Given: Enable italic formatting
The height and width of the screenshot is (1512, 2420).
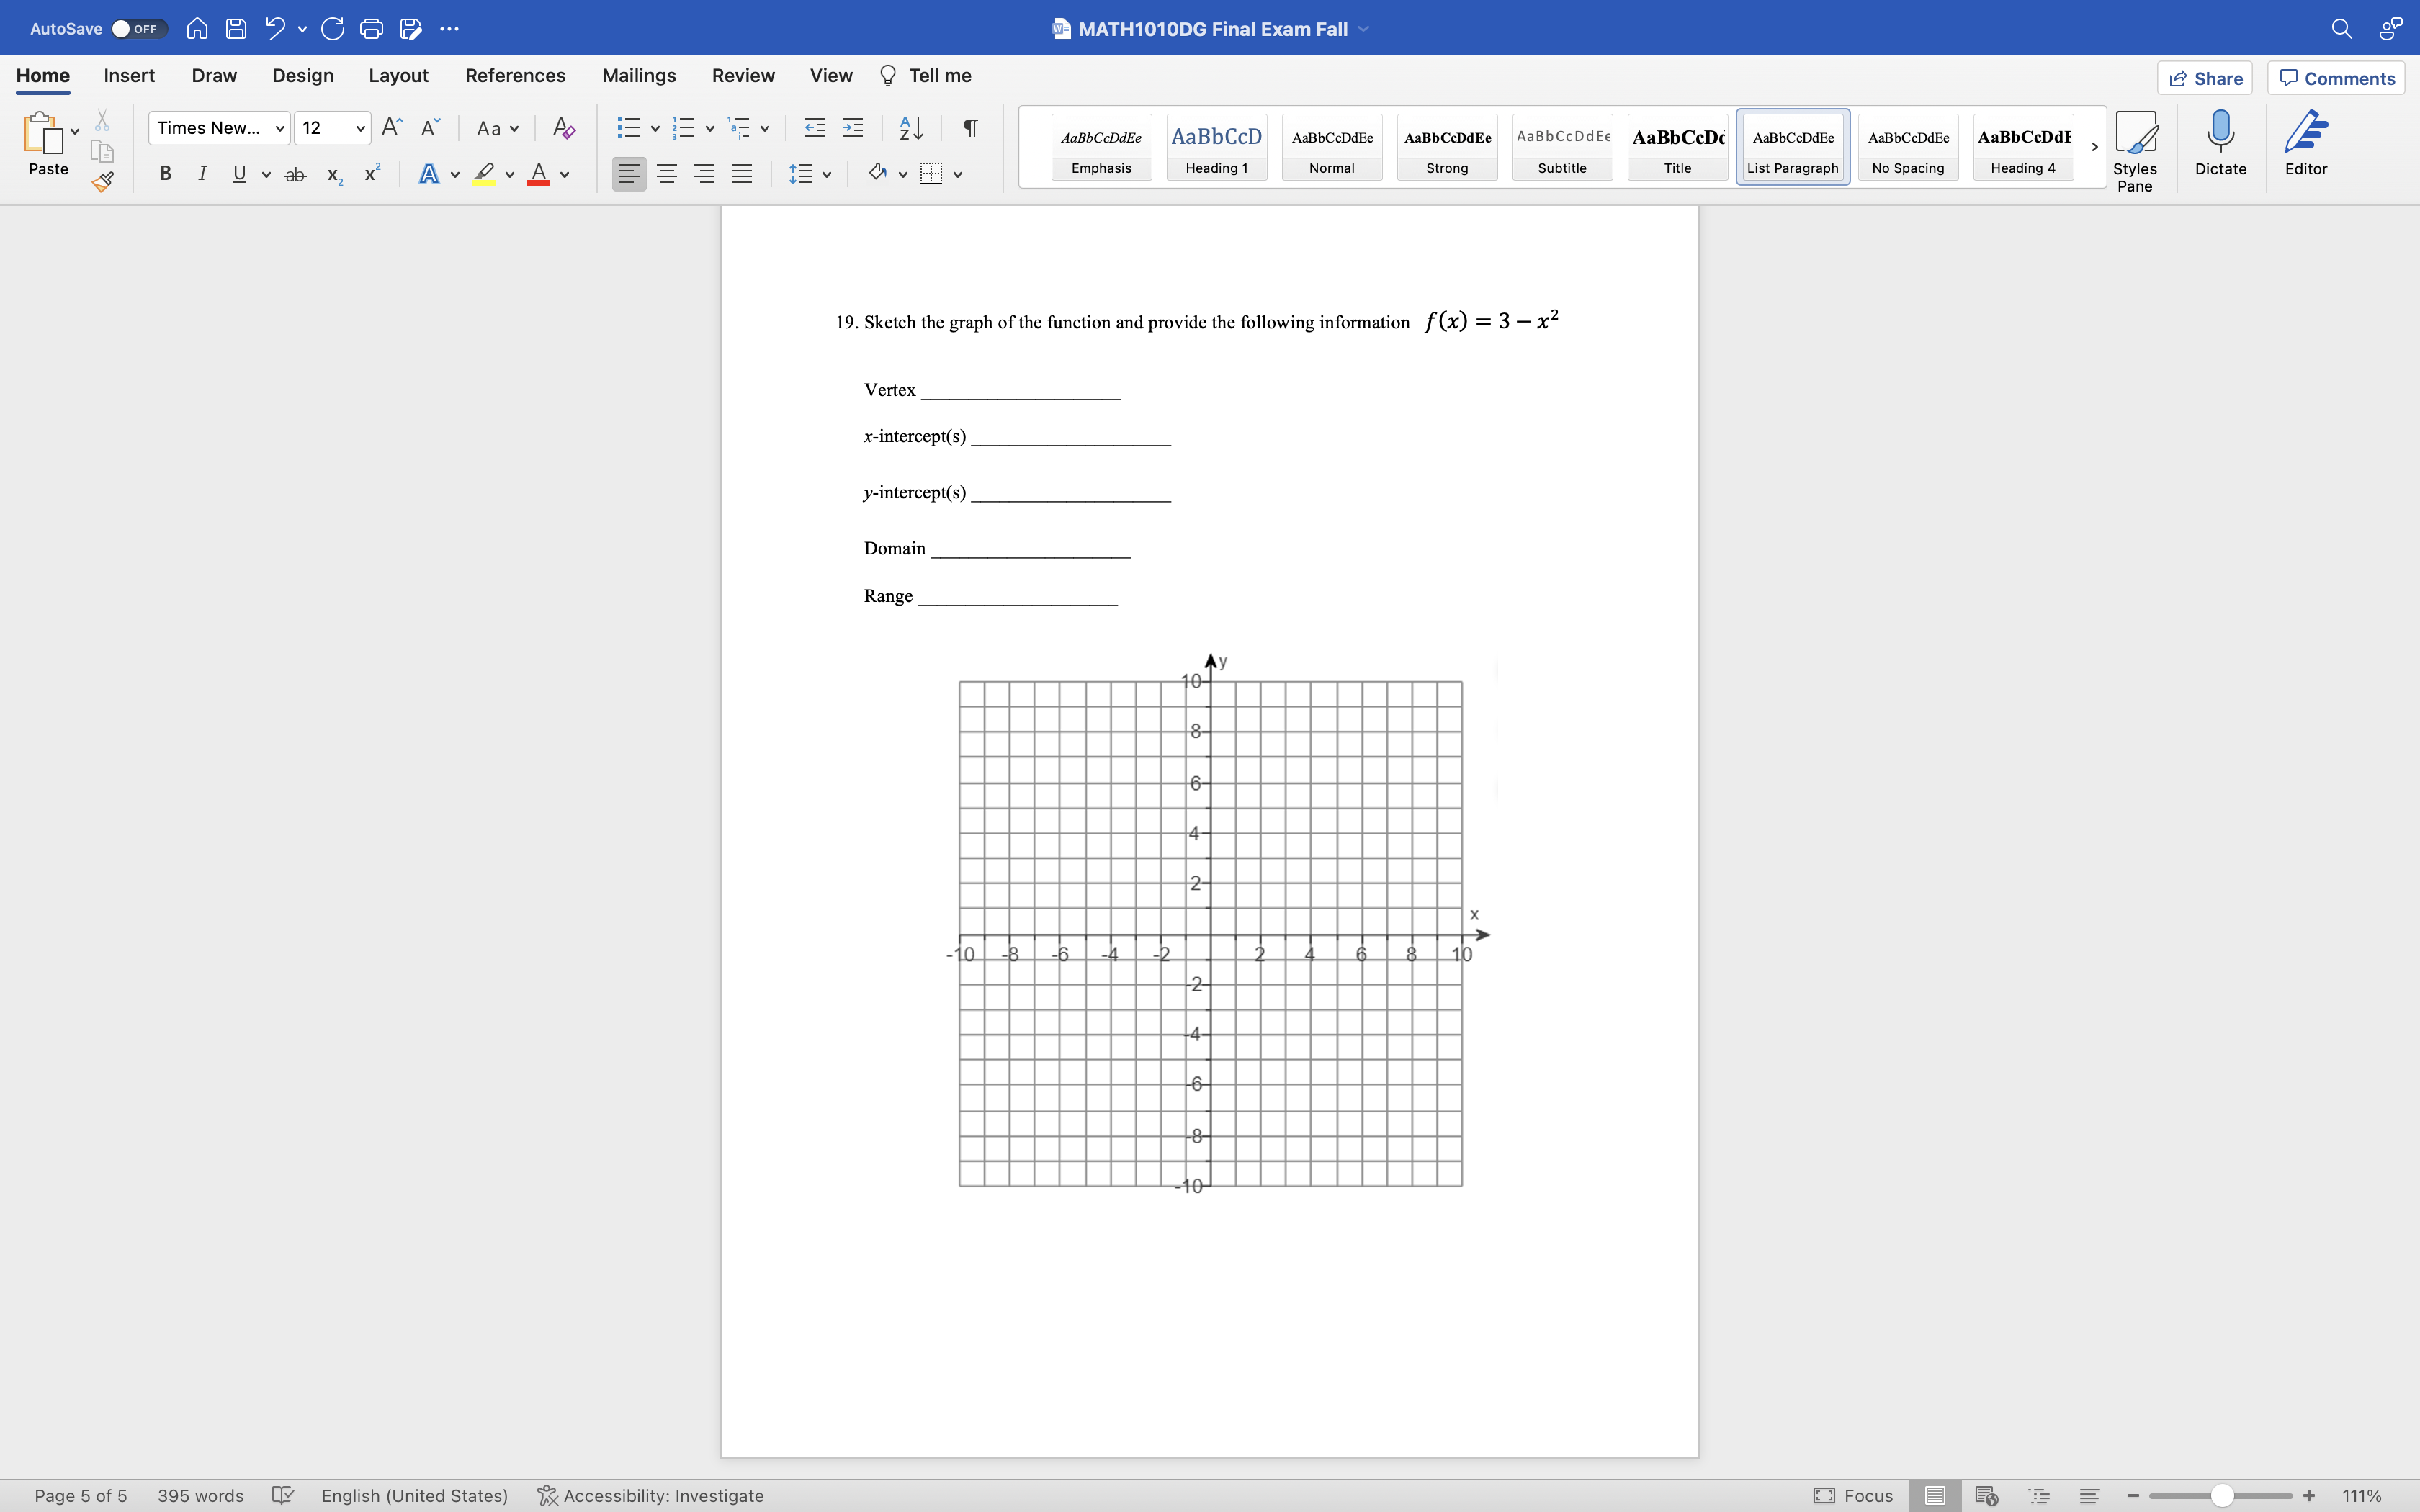Looking at the screenshot, I should point(202,173).
